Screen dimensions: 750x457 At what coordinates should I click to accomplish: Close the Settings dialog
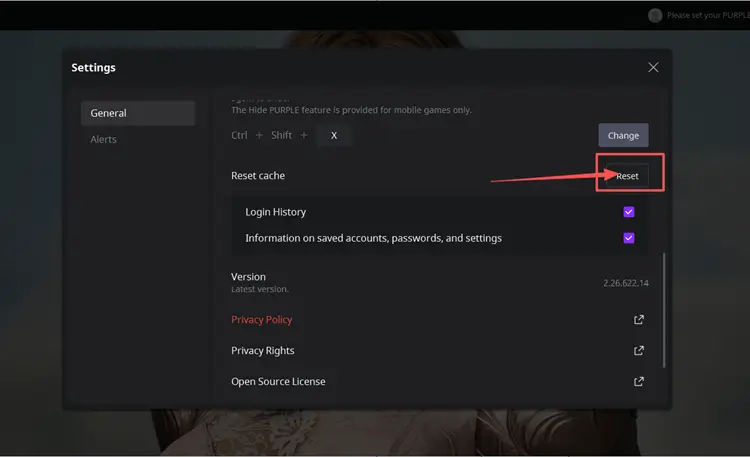coord(653,67)
